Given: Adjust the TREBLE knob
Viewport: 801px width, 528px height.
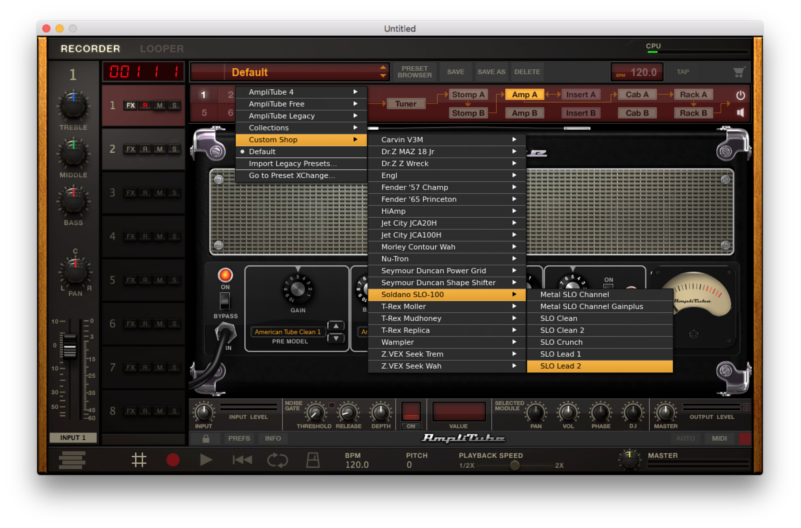Looking at the screenshot, I should coord(74,105).
